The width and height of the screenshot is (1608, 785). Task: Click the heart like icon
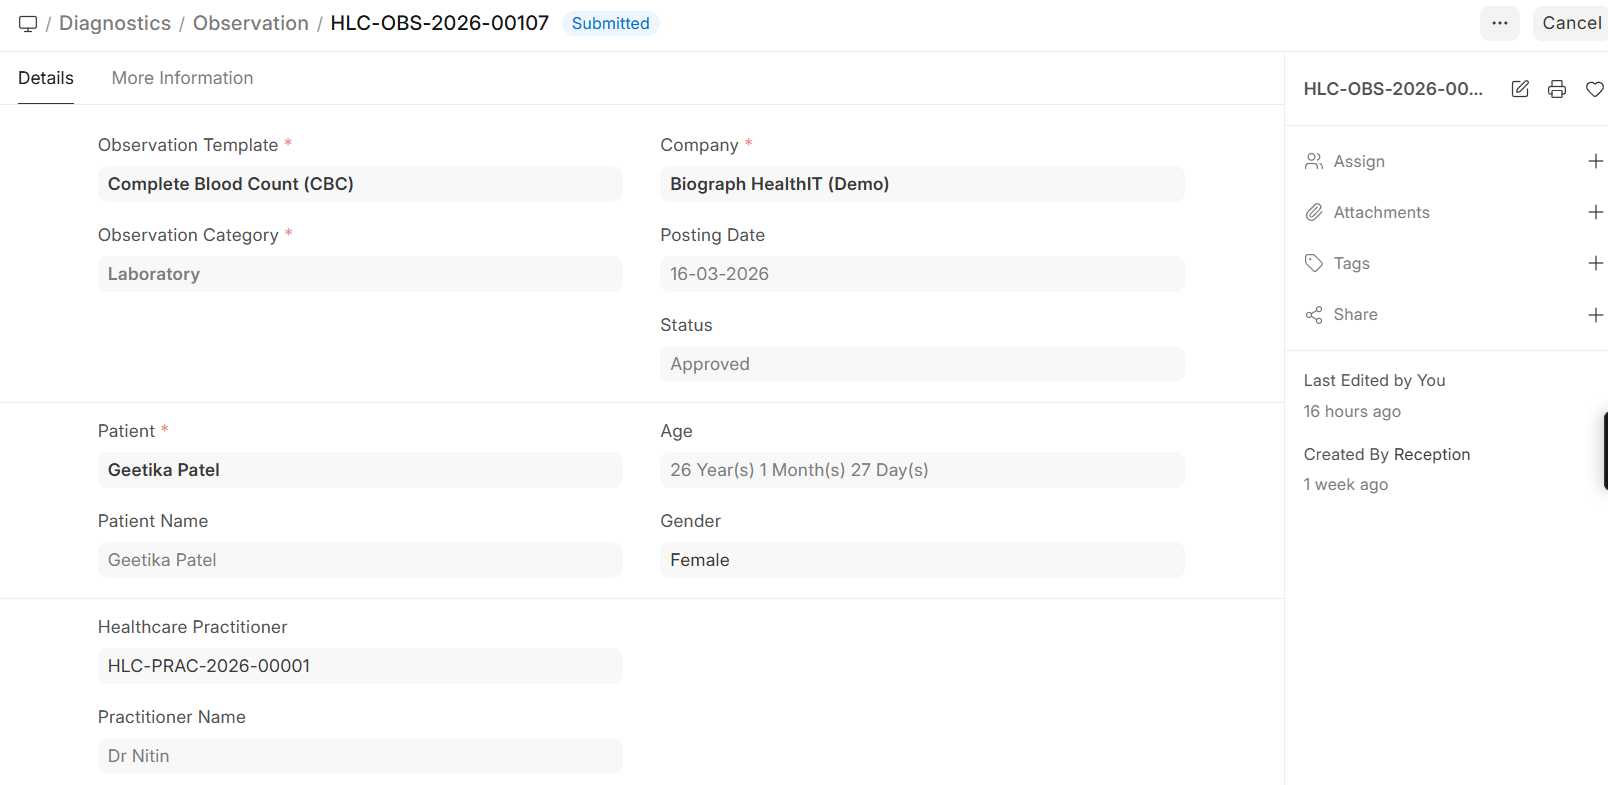click(1594, 89)
